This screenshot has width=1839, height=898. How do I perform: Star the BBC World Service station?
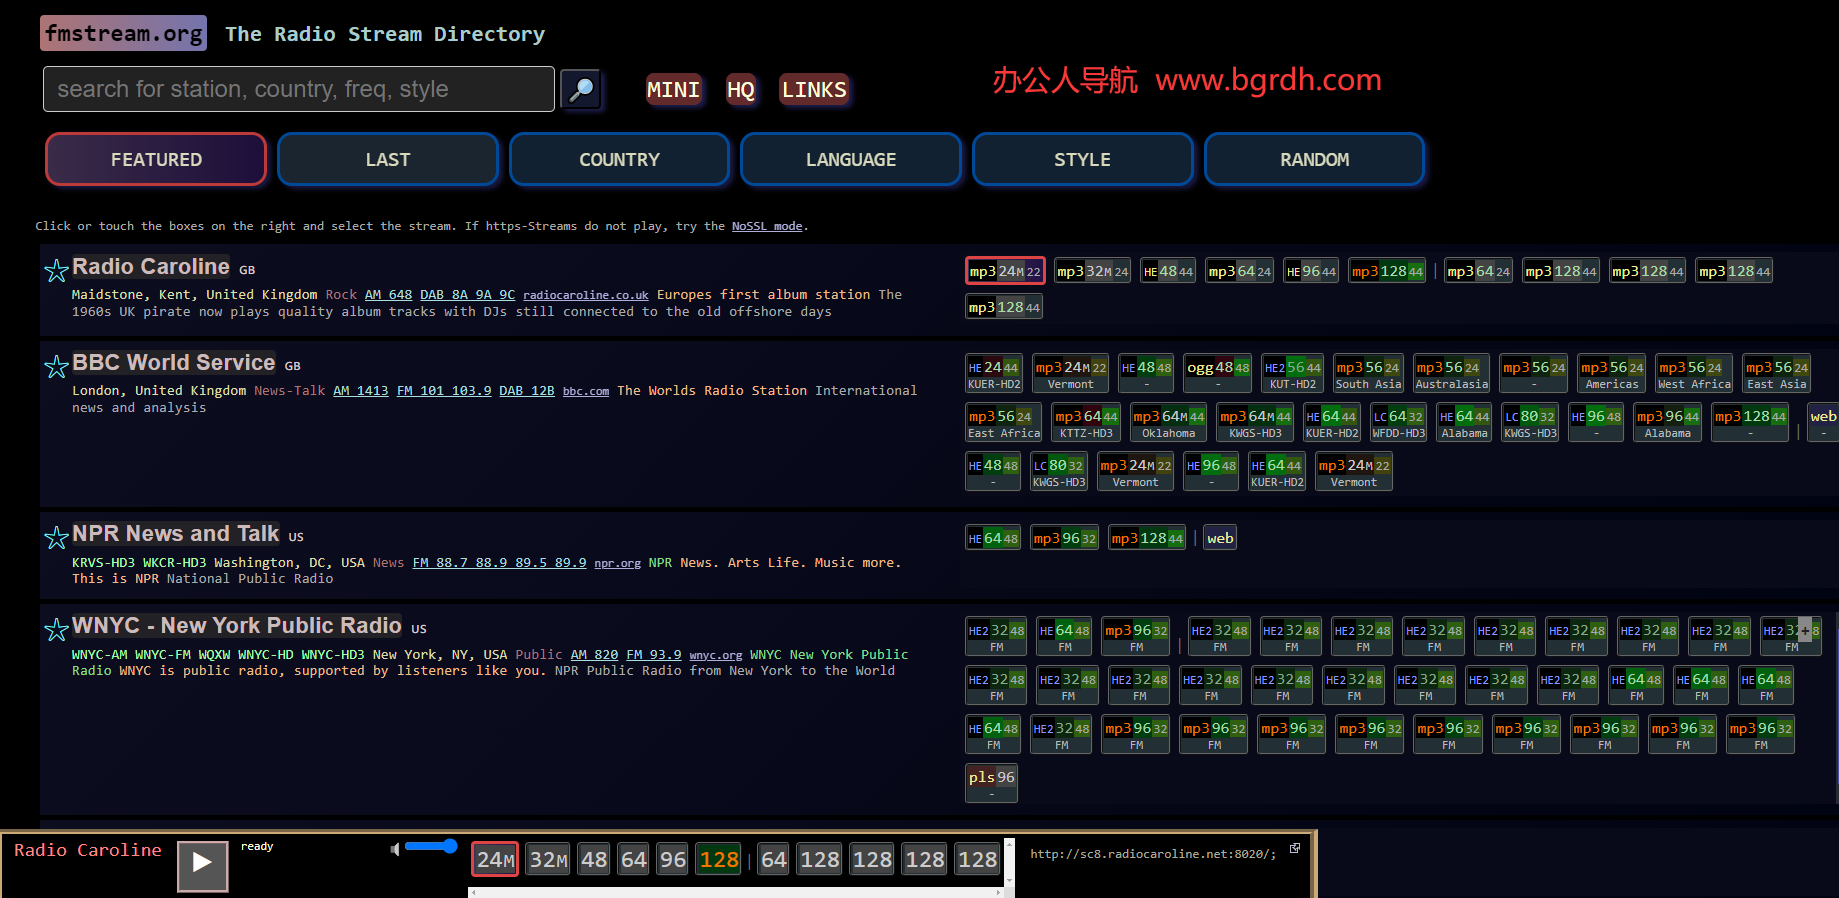pyautogui.click(x=56, y=366)
